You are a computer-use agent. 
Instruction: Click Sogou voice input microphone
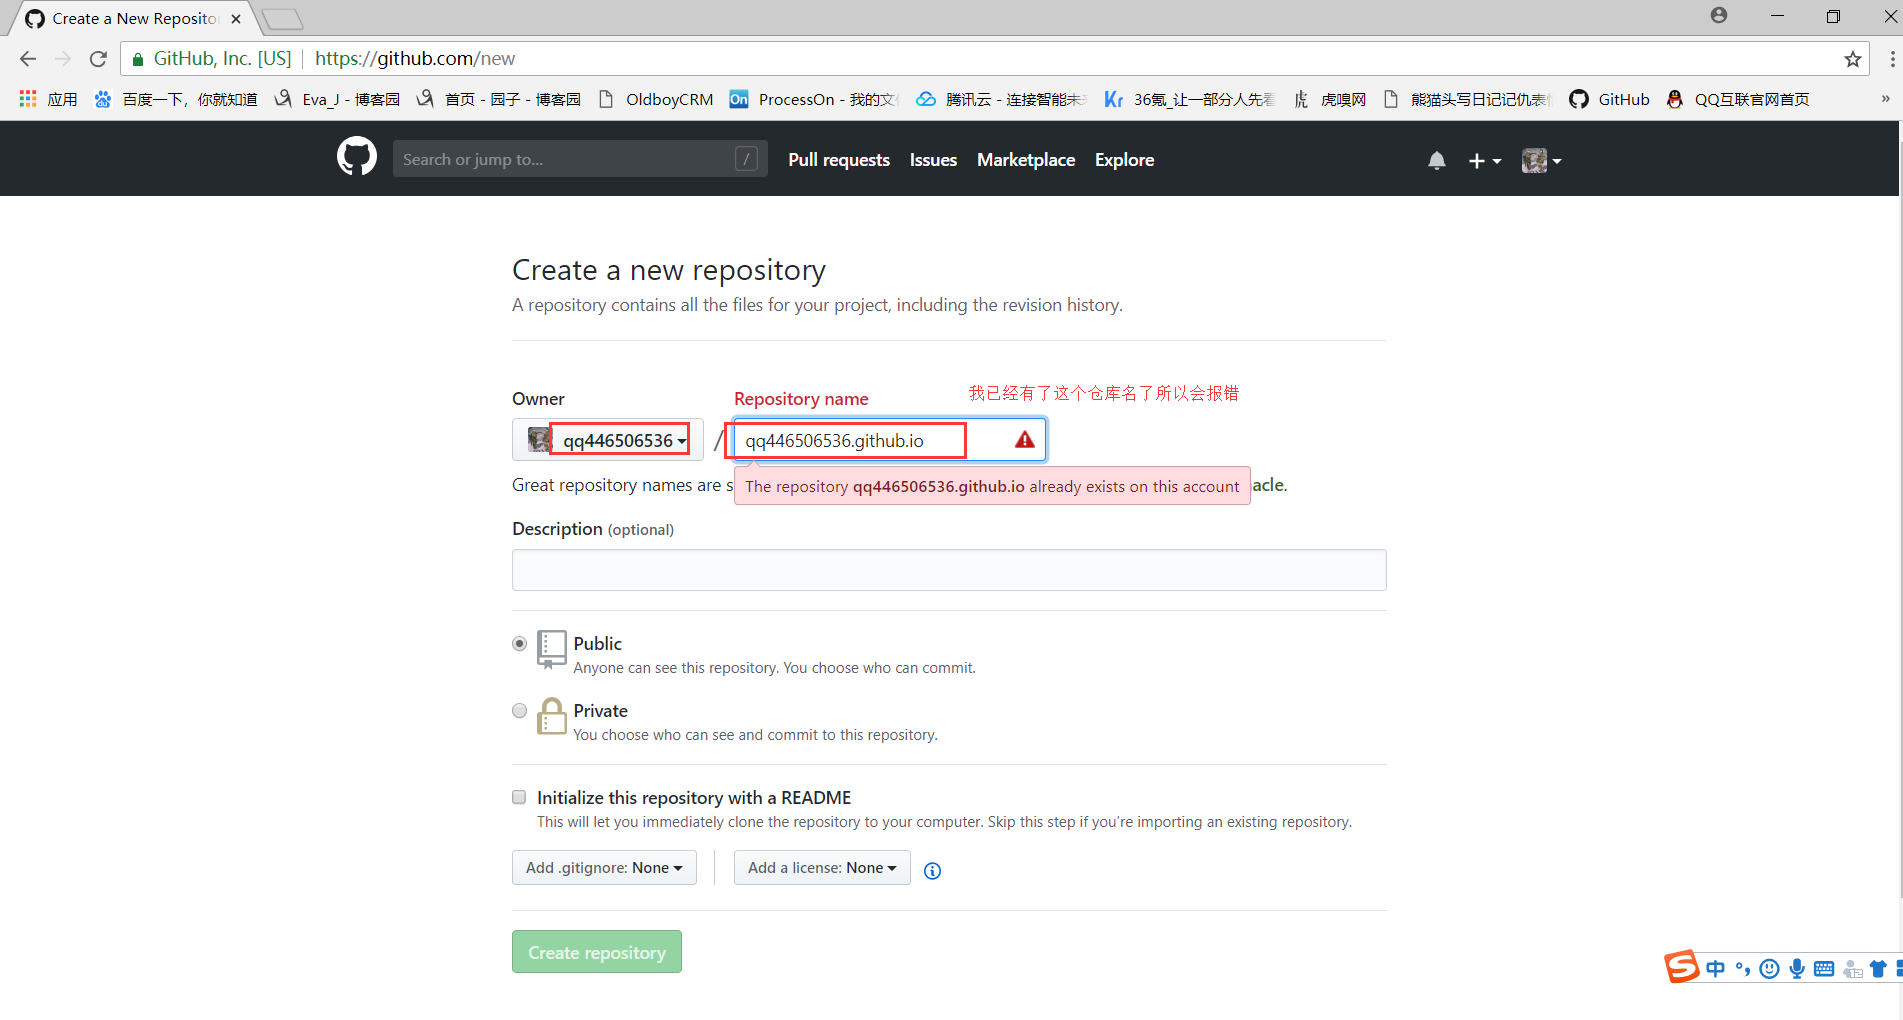point(1797,968)
